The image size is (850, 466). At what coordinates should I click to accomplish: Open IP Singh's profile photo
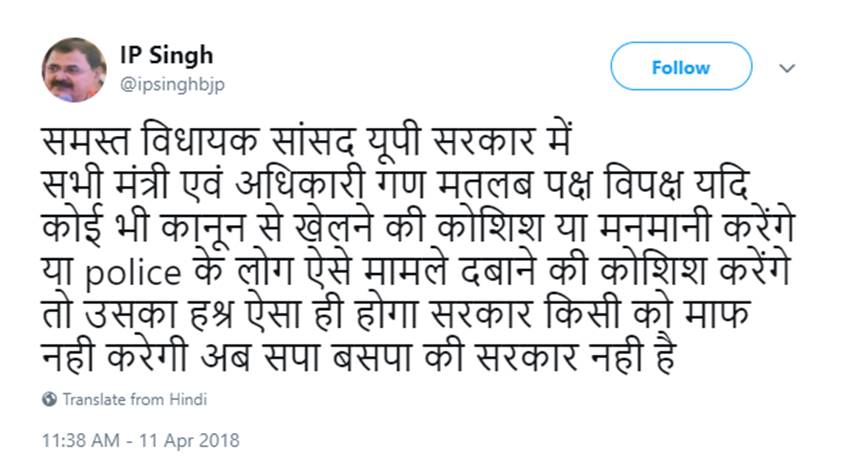tap(74, 70)
